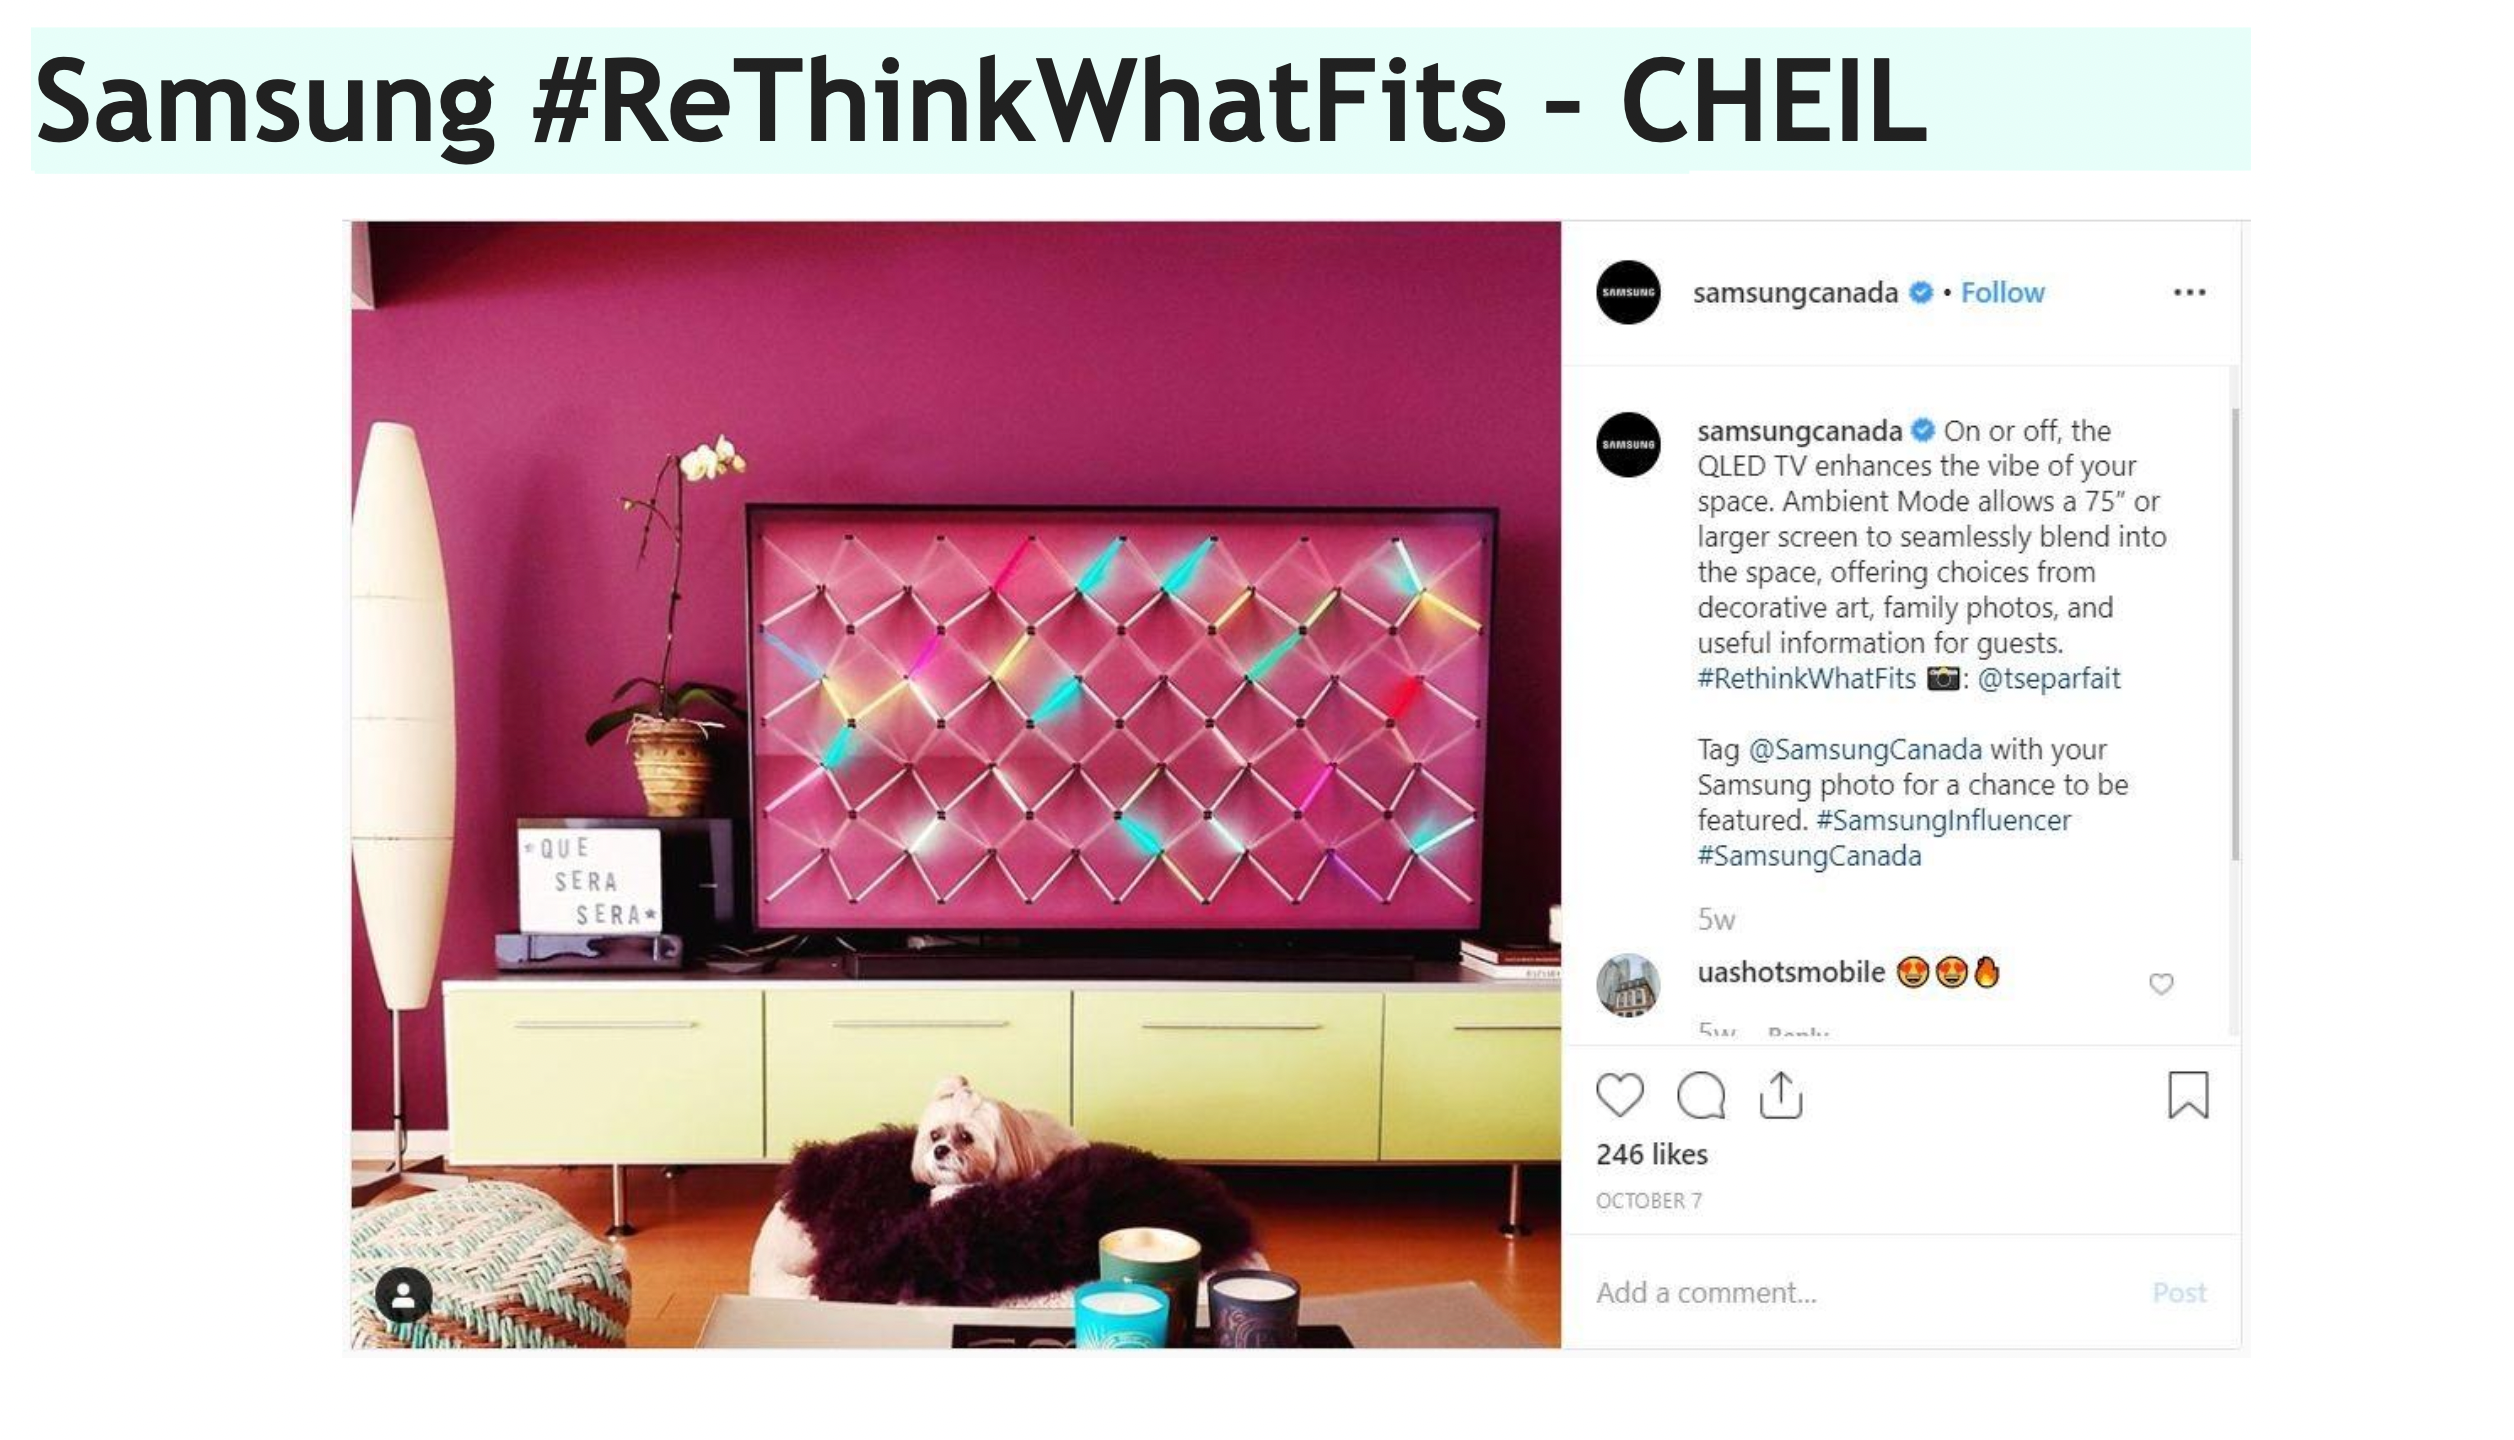Screen dimensions: 2514x1440
Task: Click the comments panel scrollbar
Action: pos(2234,633)
